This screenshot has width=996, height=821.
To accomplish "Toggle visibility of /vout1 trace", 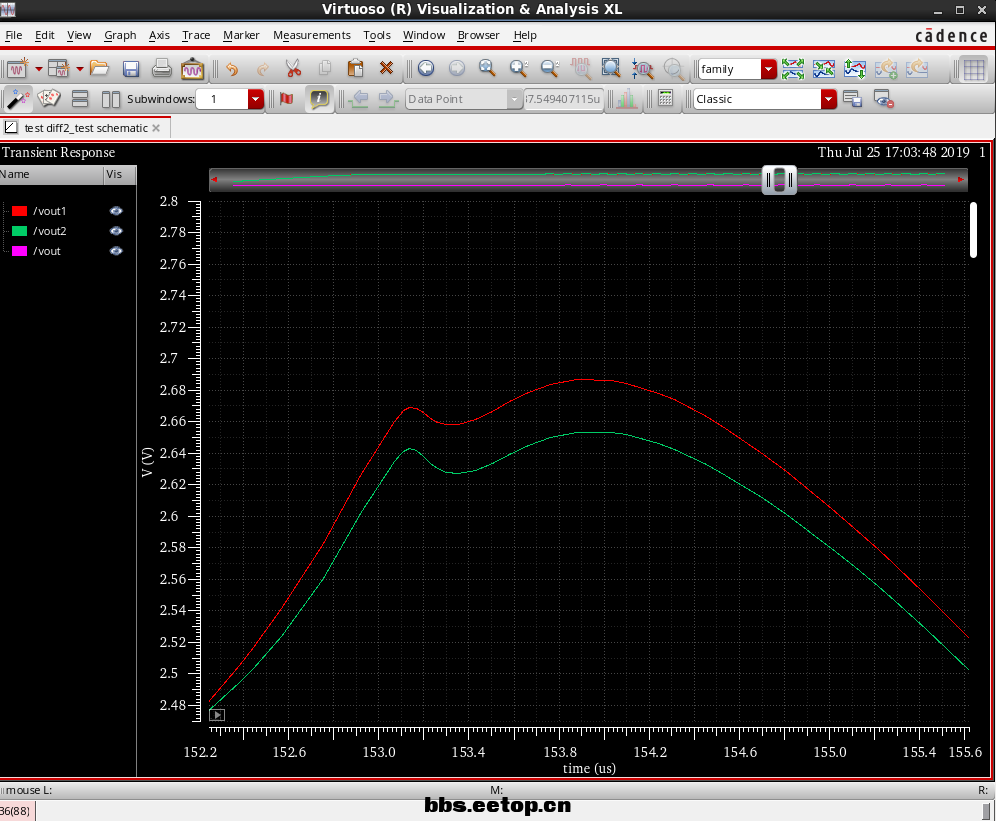I will click(x=116, y=211).
